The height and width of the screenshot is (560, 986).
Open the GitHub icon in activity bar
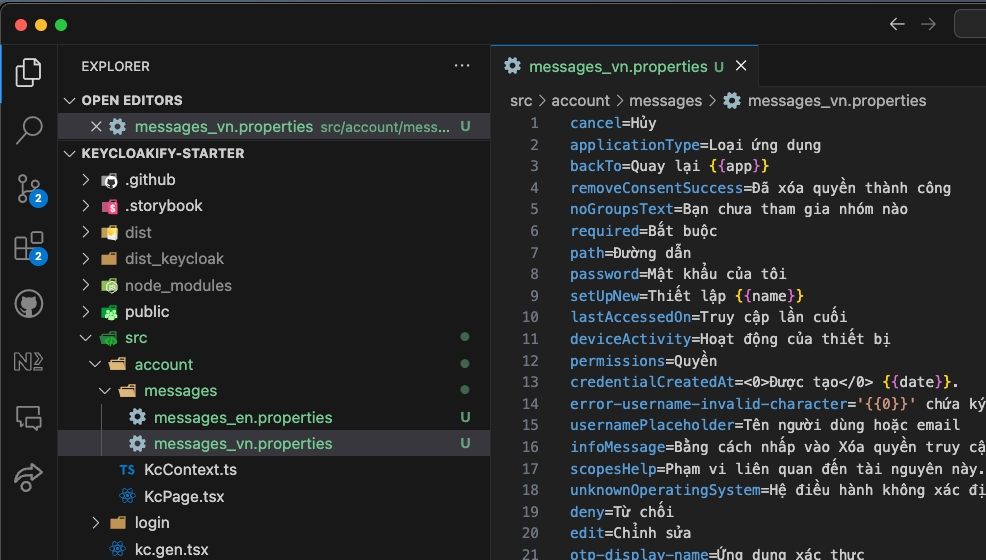pos(29,304)
